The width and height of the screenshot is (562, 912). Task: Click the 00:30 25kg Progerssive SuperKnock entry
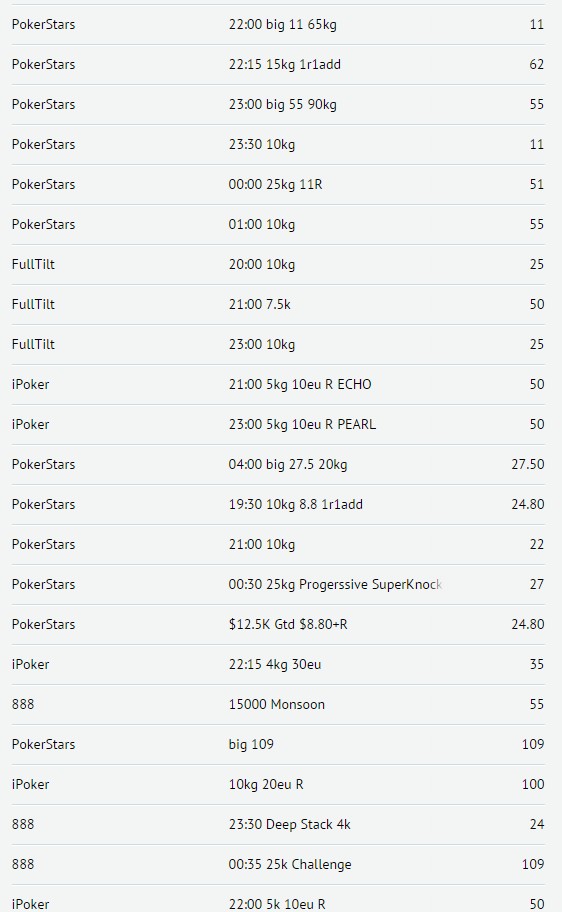(x=278, y=585)
